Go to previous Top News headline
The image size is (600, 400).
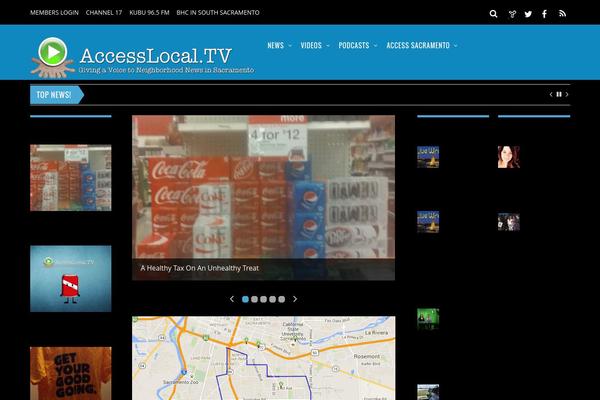(551, 94)
